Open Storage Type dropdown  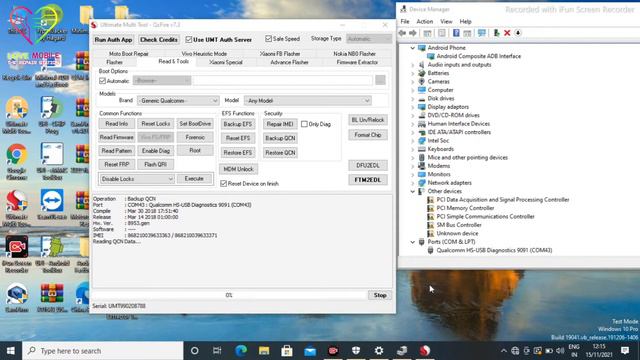point(369,39)
